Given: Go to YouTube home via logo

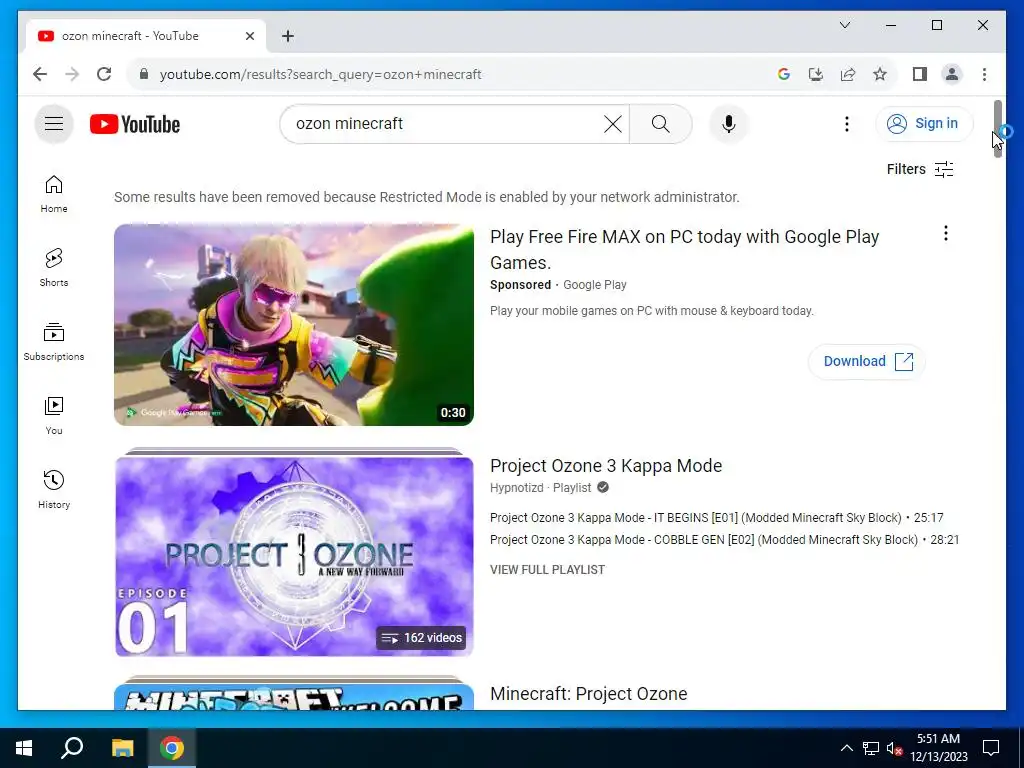Looking at the screenshot, I should [135, 124].
